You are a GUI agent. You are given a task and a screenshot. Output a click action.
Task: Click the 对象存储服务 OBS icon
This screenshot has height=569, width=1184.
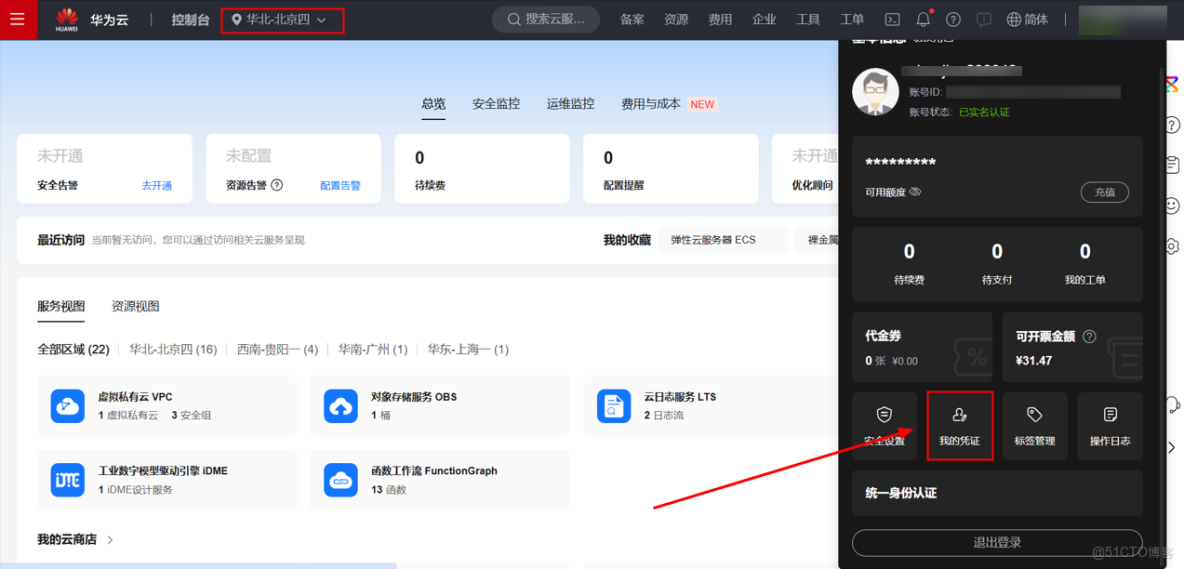pos(341,406)
